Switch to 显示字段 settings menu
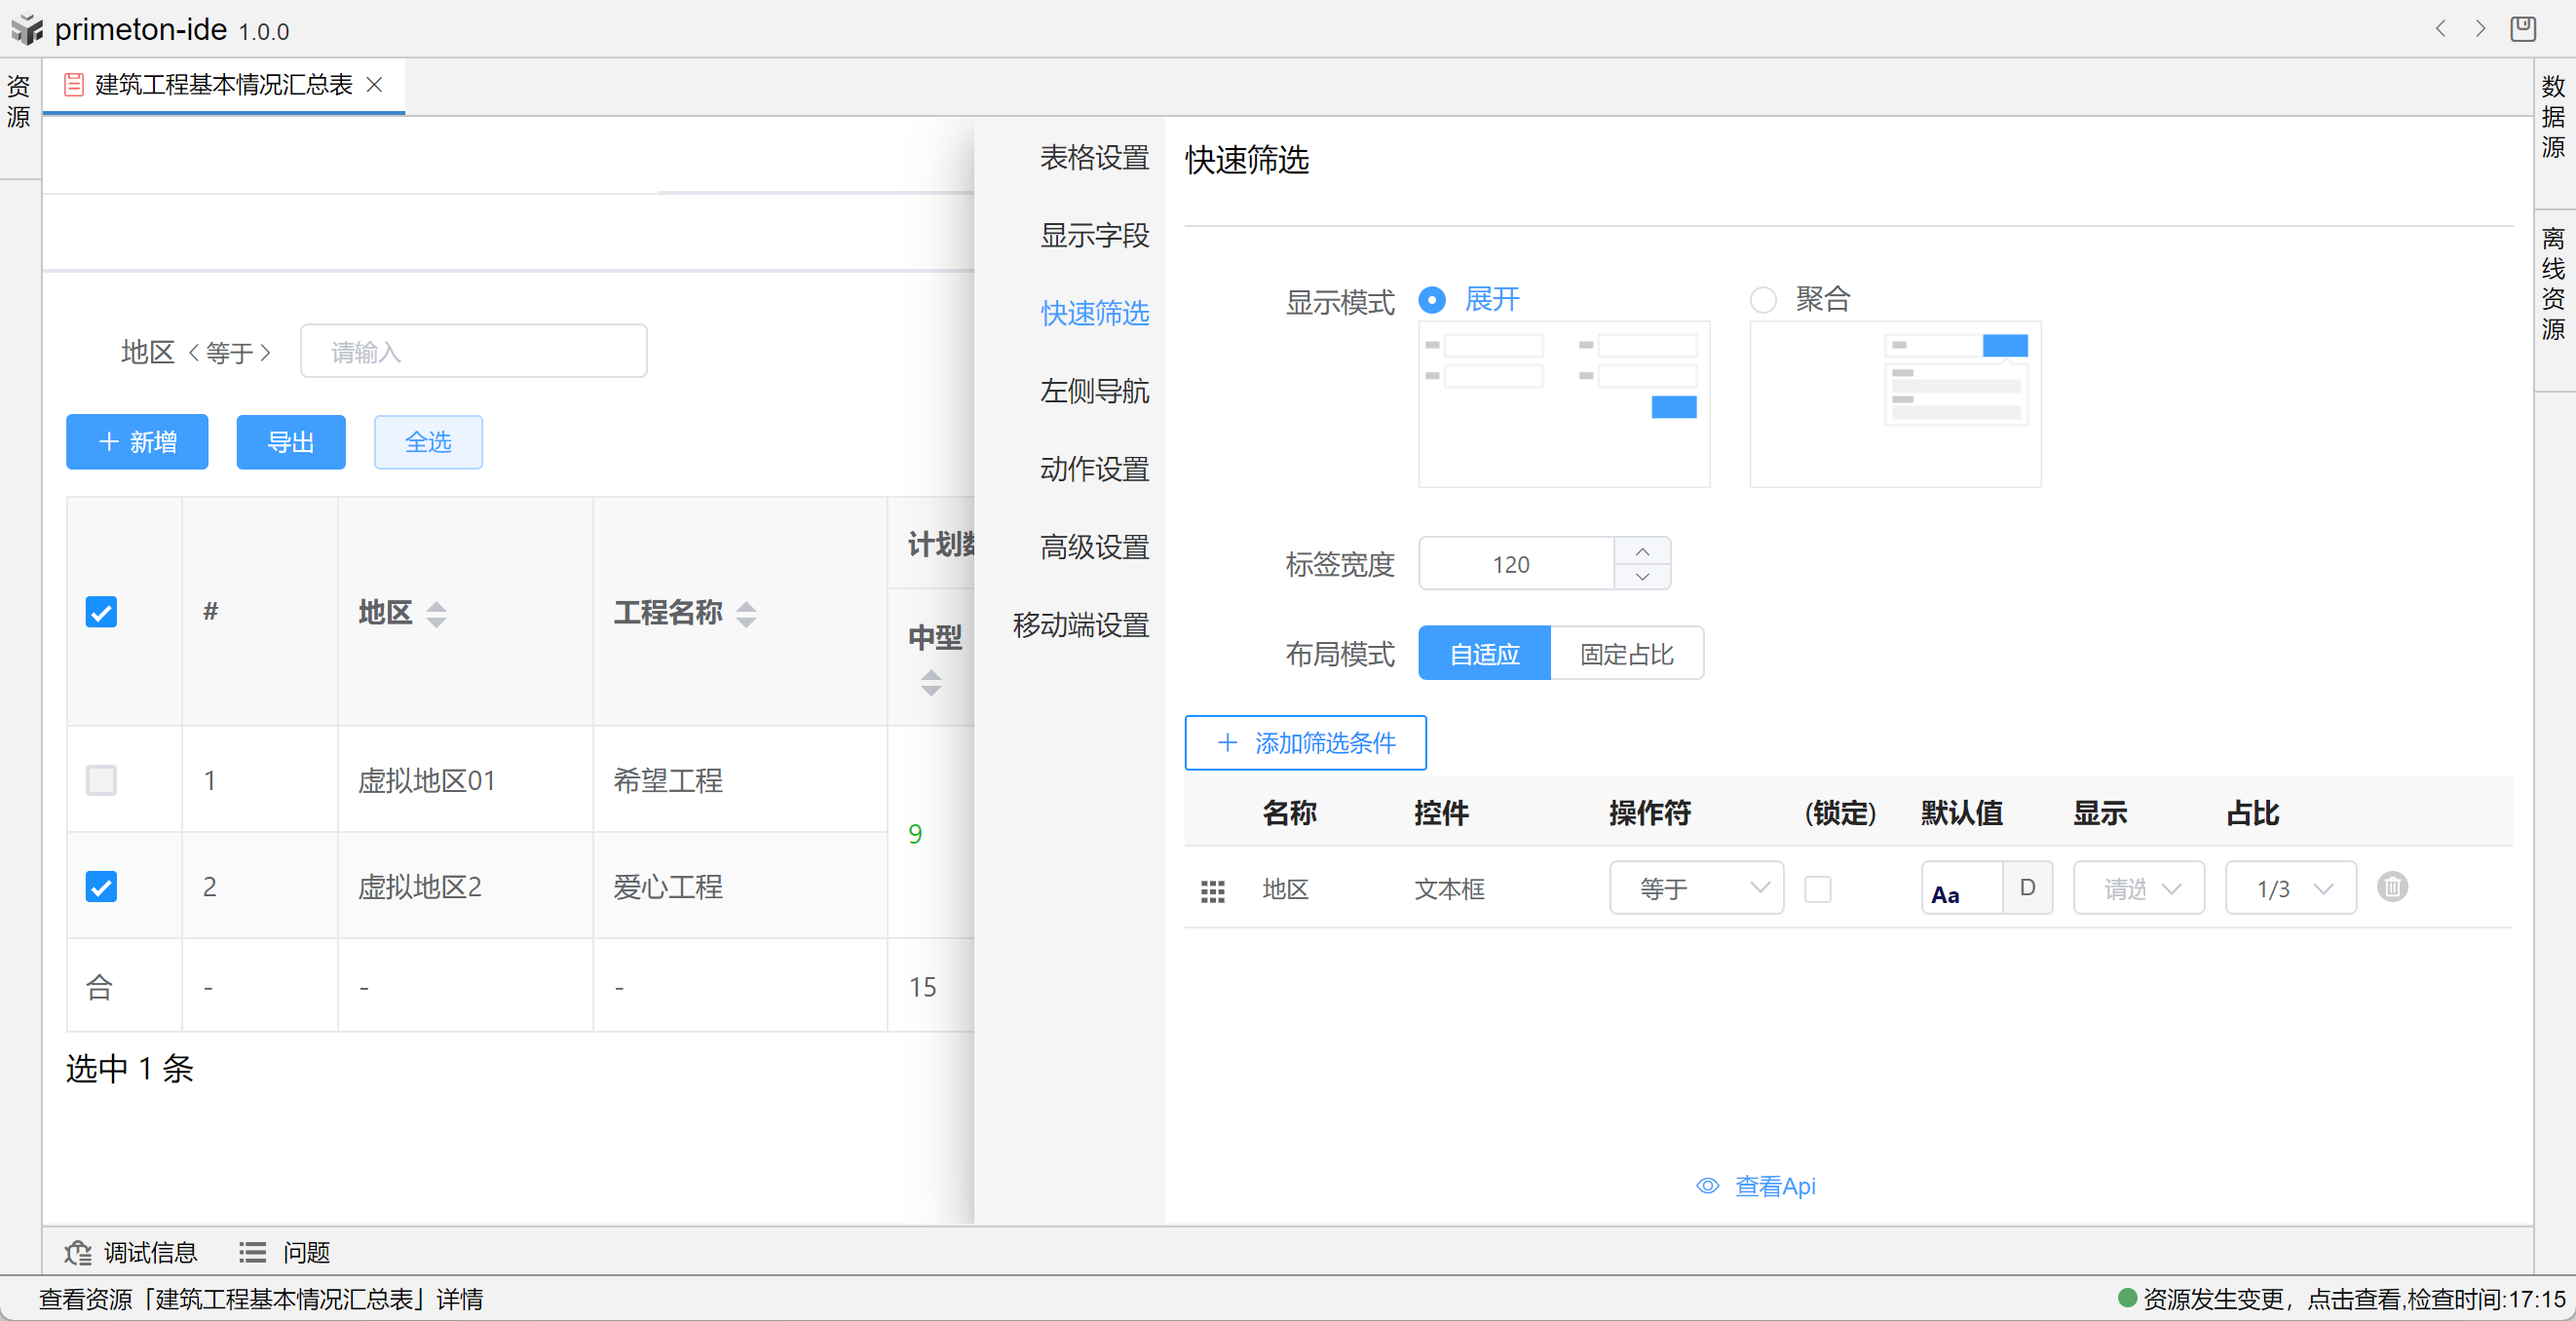The height and width of the screenshot is (1321, 2576). tap(1094, 235)
